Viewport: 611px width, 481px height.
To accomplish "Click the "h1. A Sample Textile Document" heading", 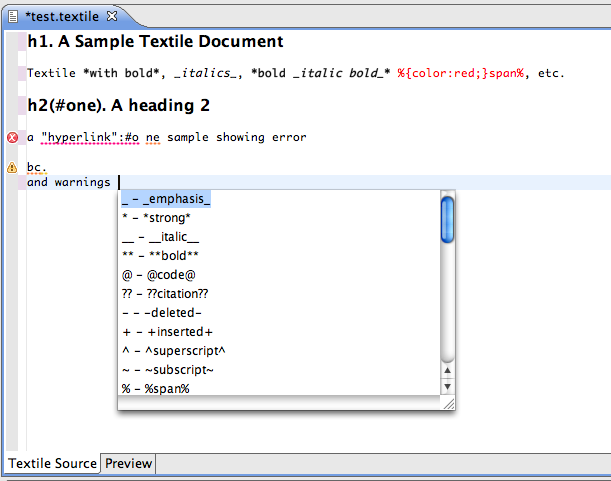I will point(155,41).
